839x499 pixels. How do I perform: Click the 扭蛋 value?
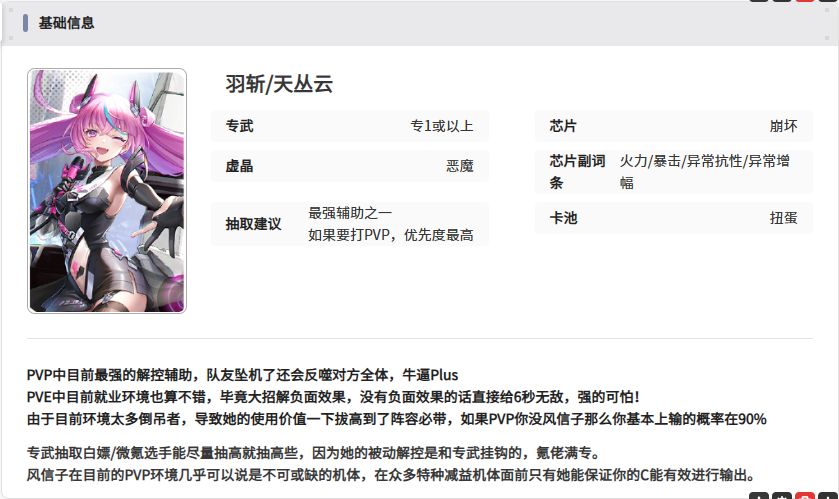click(784, 218)
